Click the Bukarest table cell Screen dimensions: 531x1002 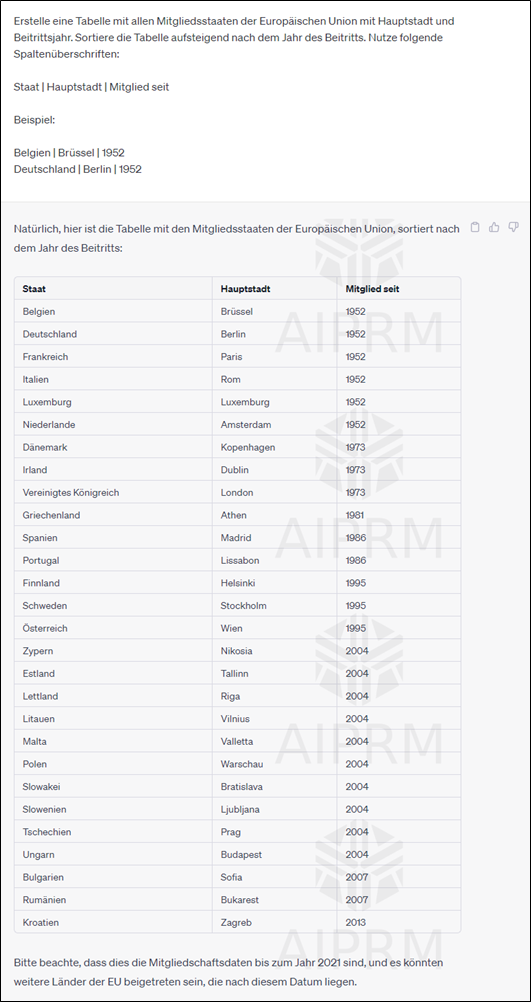pos(239,900)
